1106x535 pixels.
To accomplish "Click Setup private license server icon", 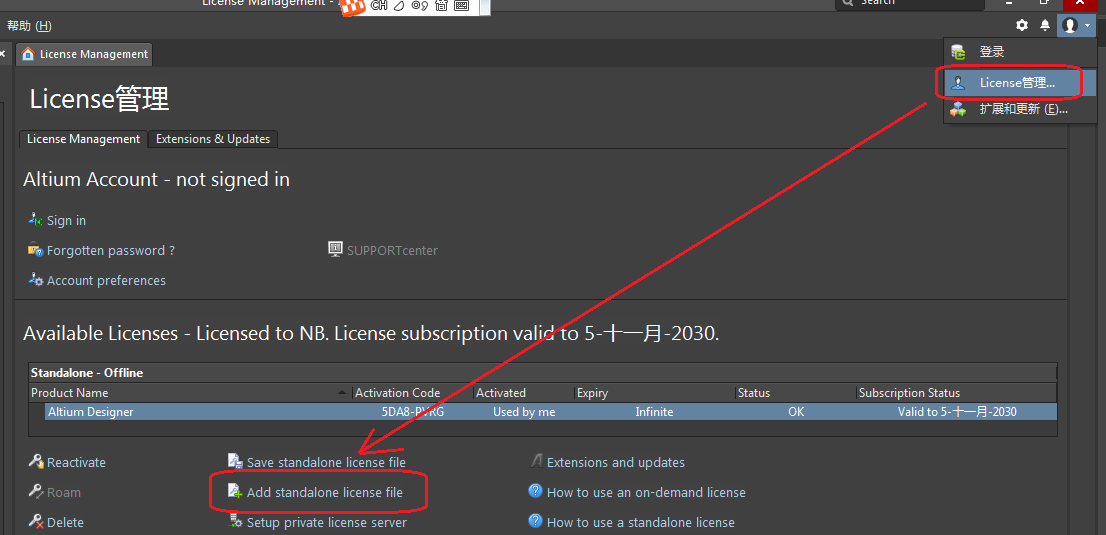I will pos(235,522).
